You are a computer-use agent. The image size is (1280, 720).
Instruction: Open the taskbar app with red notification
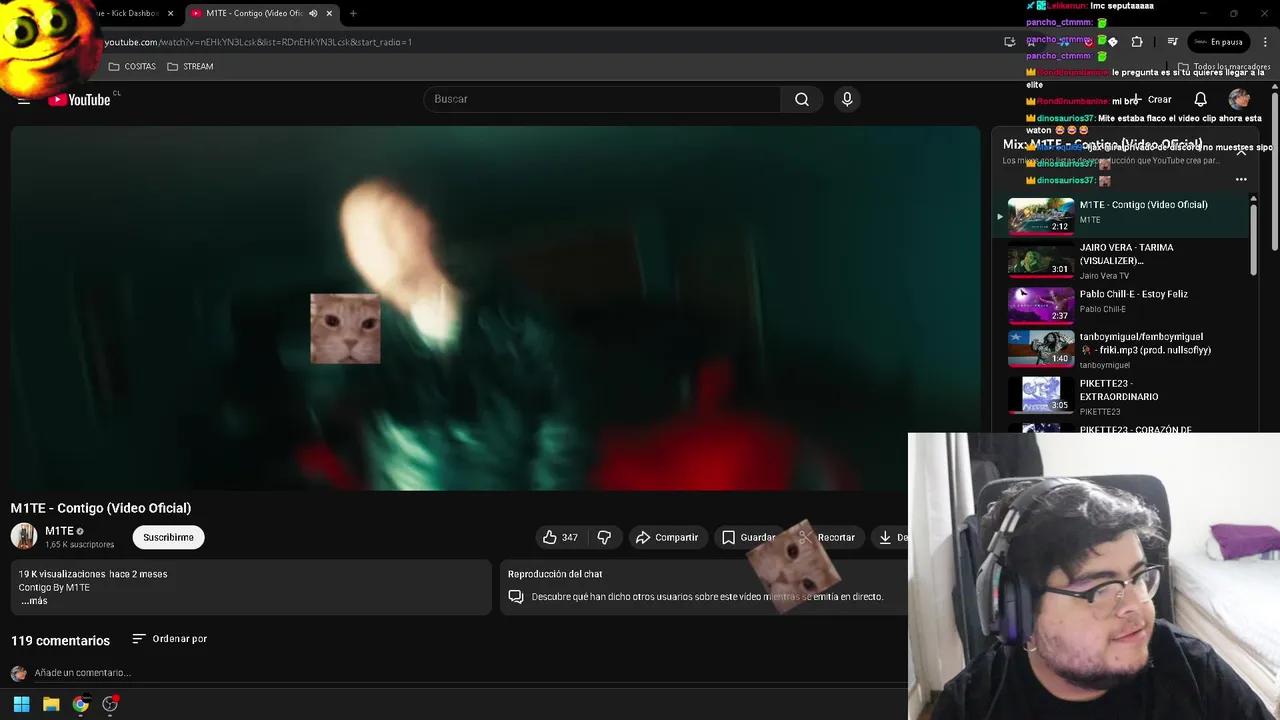coord(110,704)
